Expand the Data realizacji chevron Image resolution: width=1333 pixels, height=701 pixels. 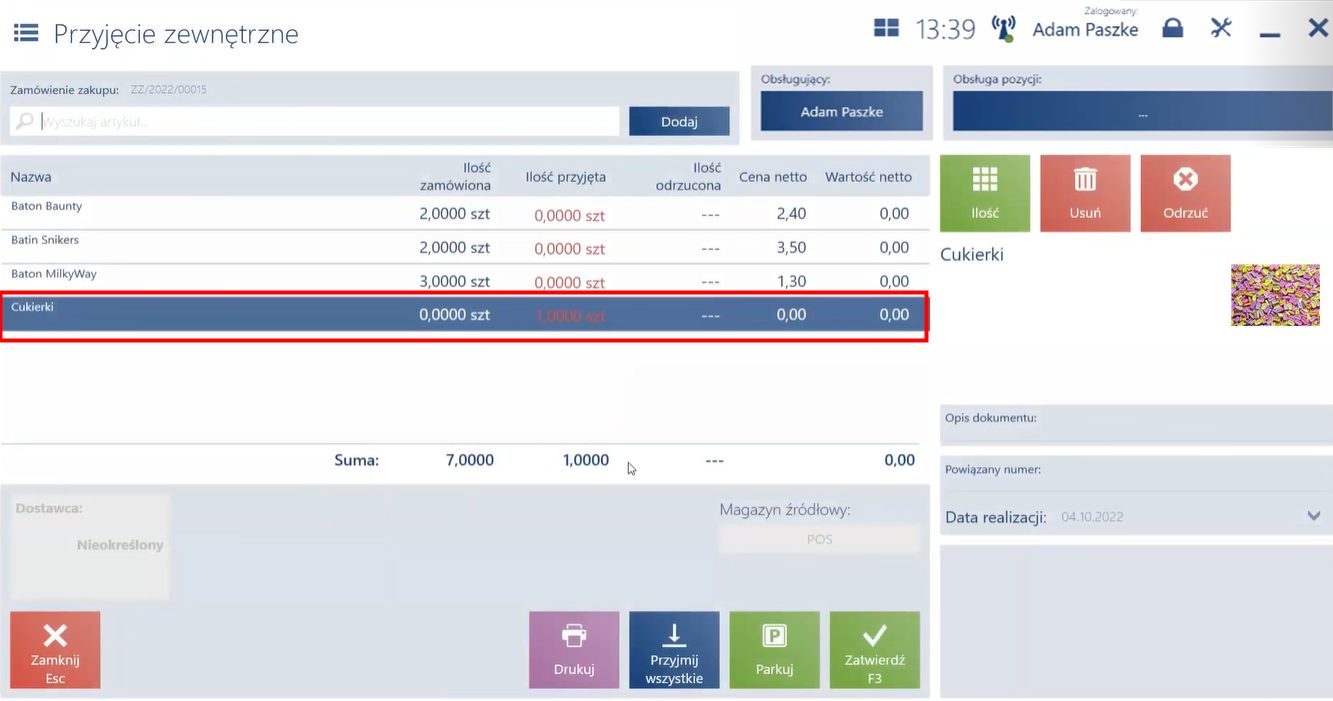tap(1314, 516)
